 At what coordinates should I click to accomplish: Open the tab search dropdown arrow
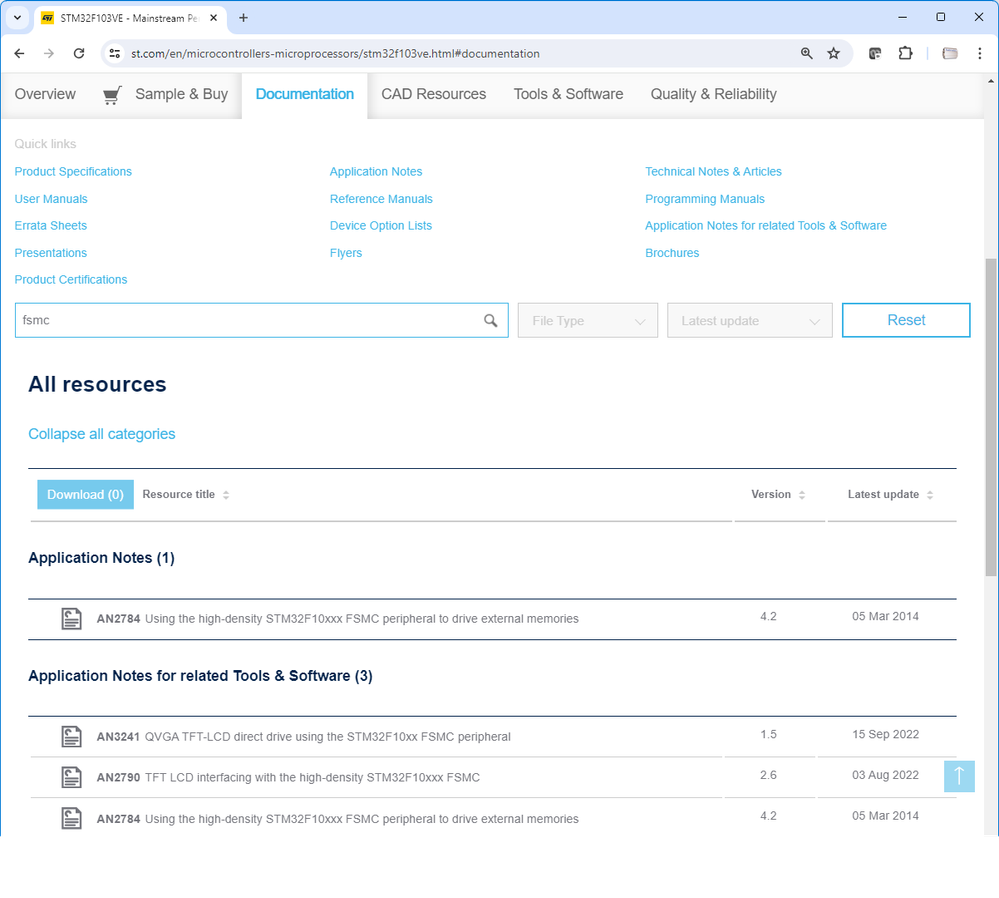click(x=18, y=18)
